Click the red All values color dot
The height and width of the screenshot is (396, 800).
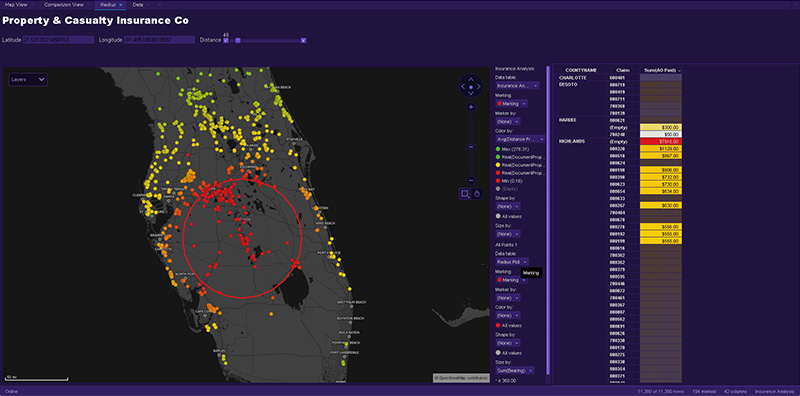498,325
